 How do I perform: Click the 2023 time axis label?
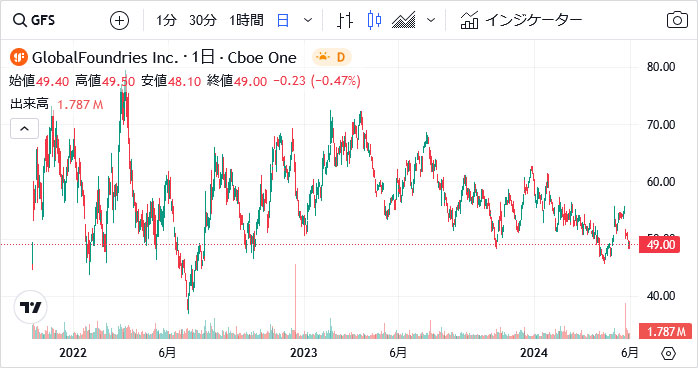[304, 353]
